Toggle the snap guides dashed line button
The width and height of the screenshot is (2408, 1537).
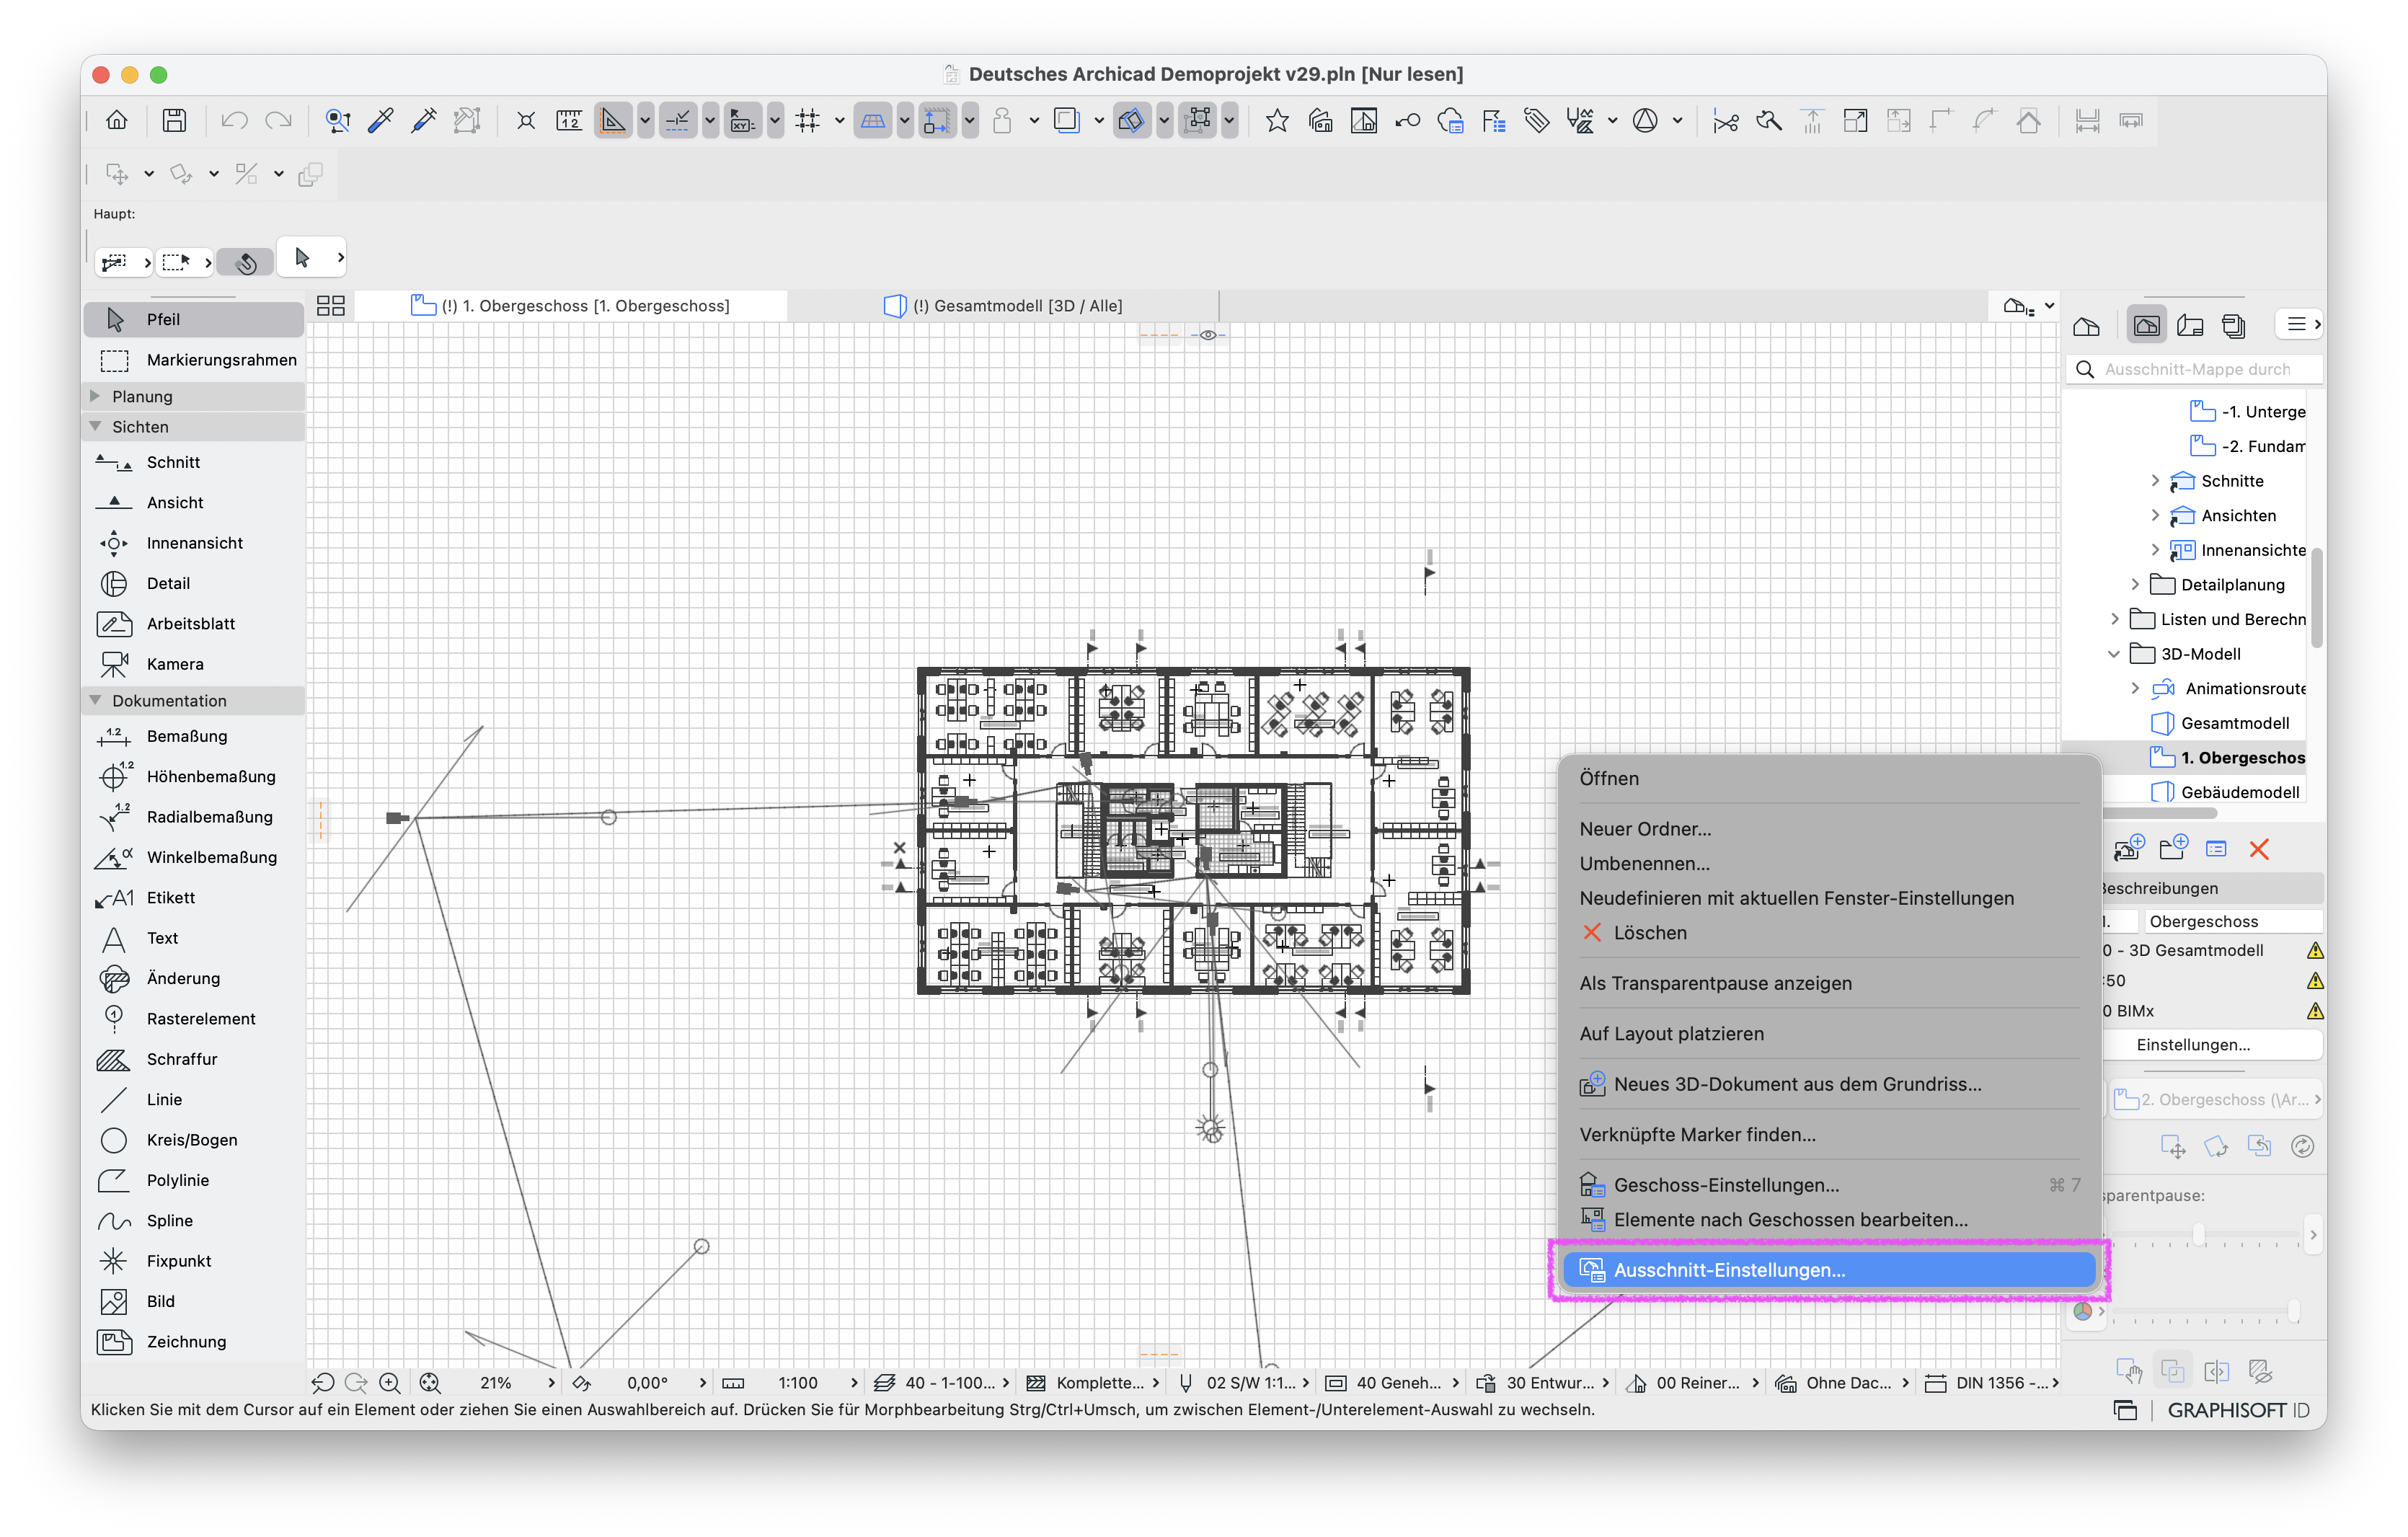click(x=677, y=121)
